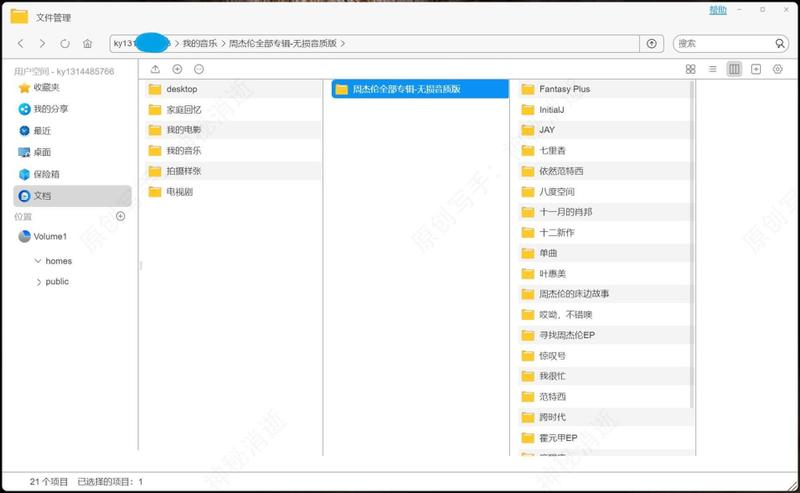Open the 十二新作 folder

[605, 233]
